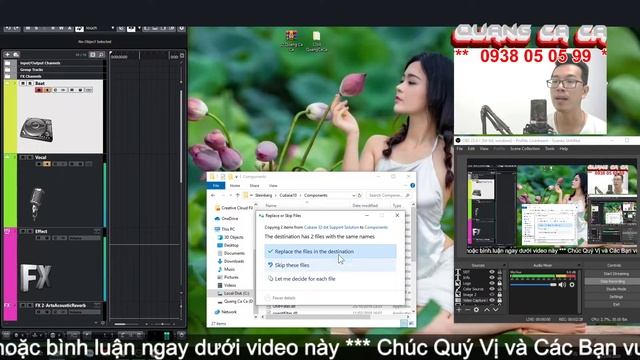Open the Share ribbon tab in Explorer

pos(254,186)
